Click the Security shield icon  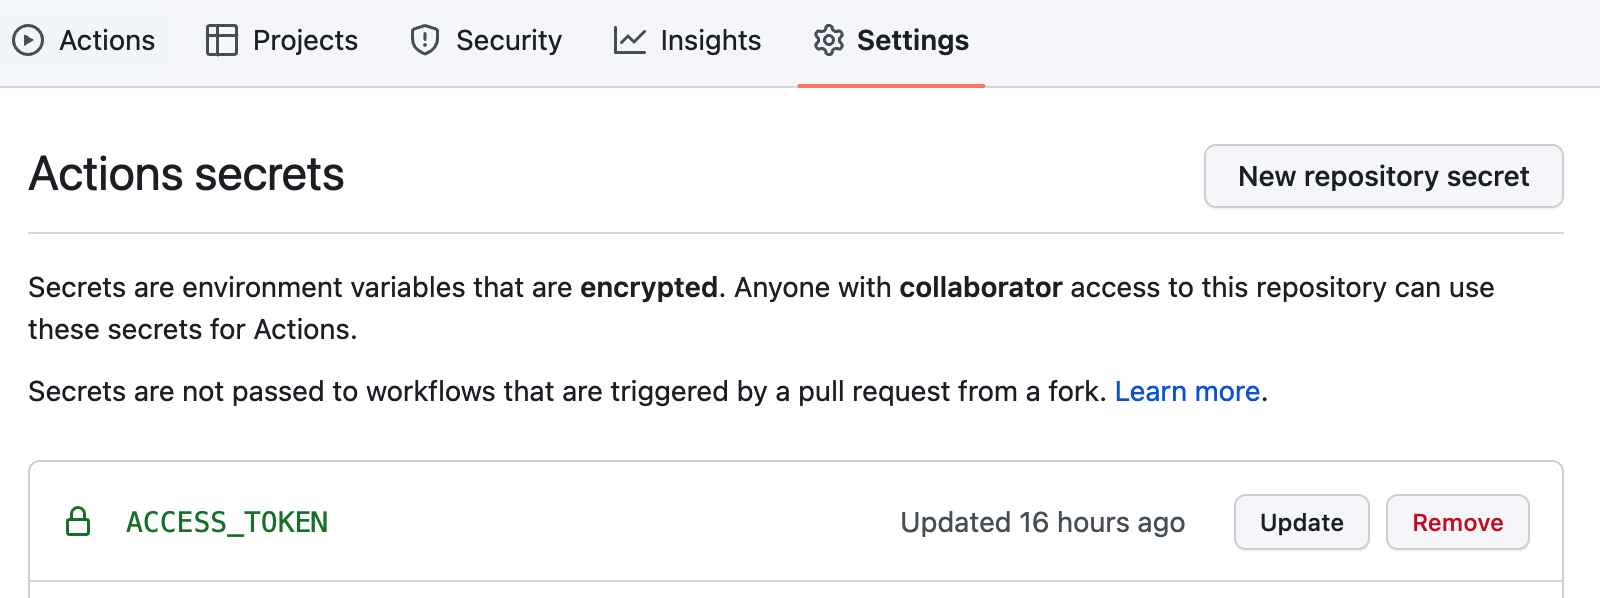point(425,40)
